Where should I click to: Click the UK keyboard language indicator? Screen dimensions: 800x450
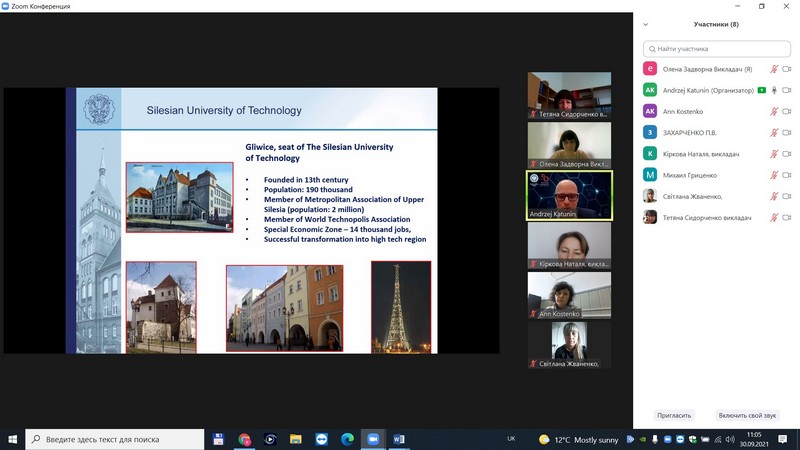512,438
